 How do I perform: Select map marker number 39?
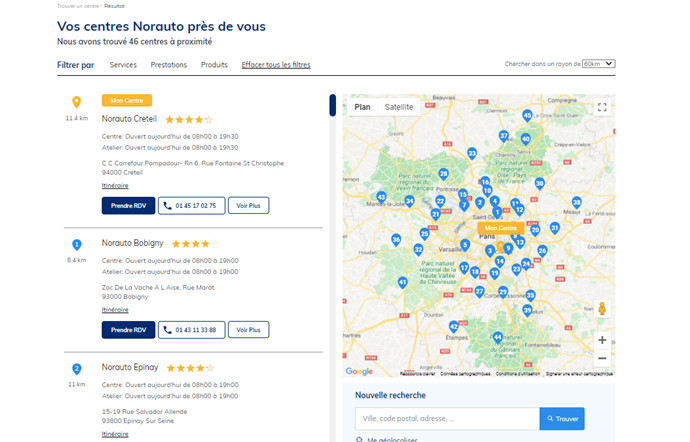[x=527, y=311]
